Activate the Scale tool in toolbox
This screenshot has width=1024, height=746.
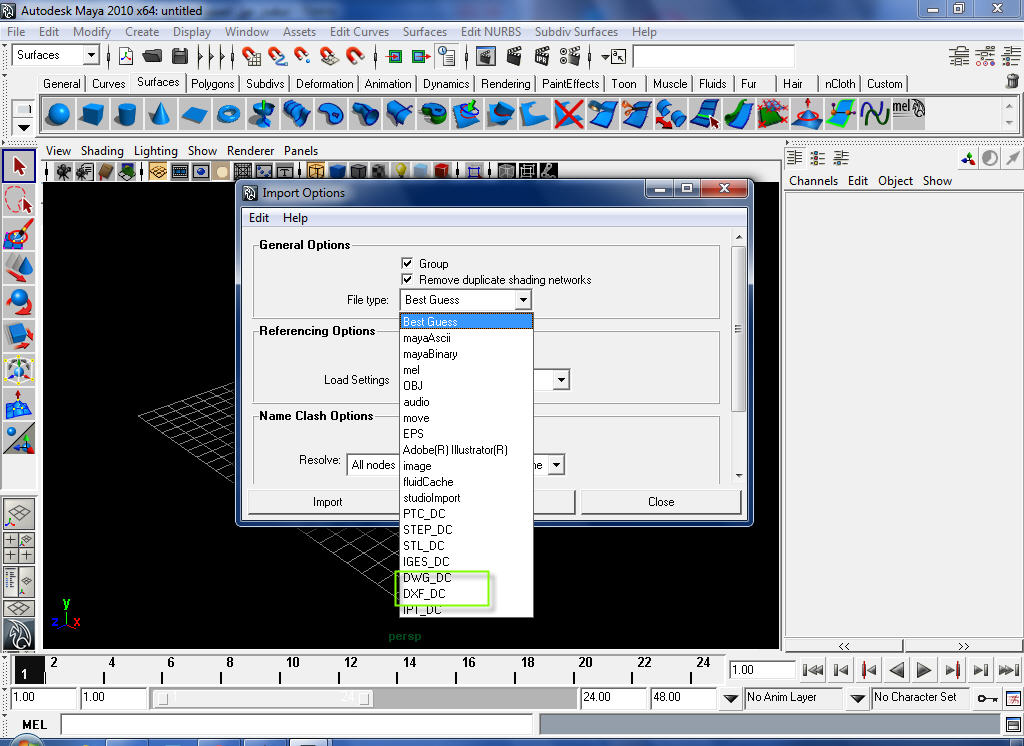pyautogui.click(x=19, y=336)
